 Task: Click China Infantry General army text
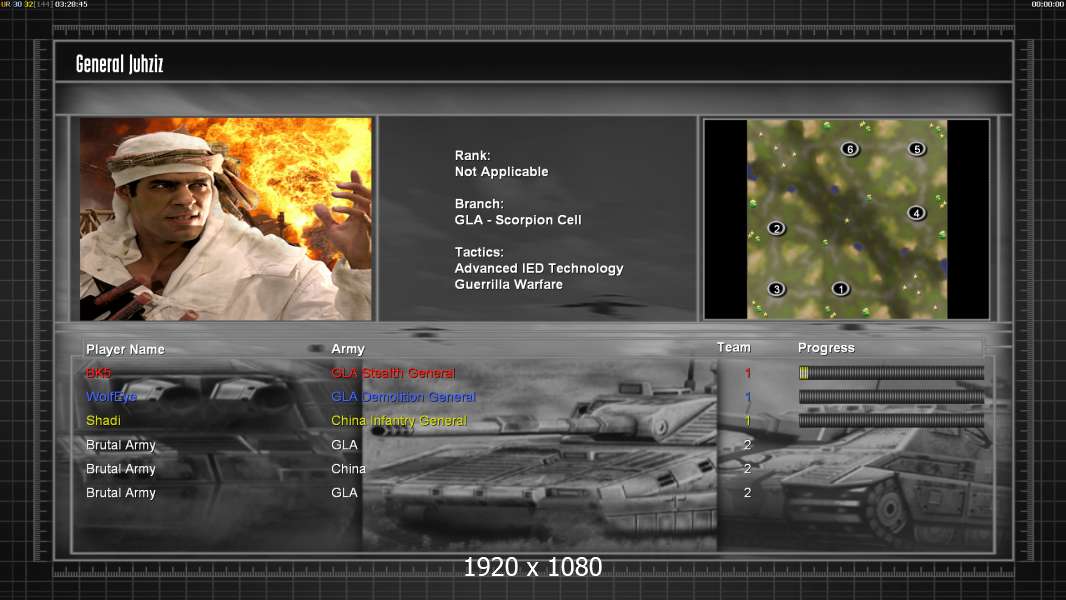click(399, 421)
